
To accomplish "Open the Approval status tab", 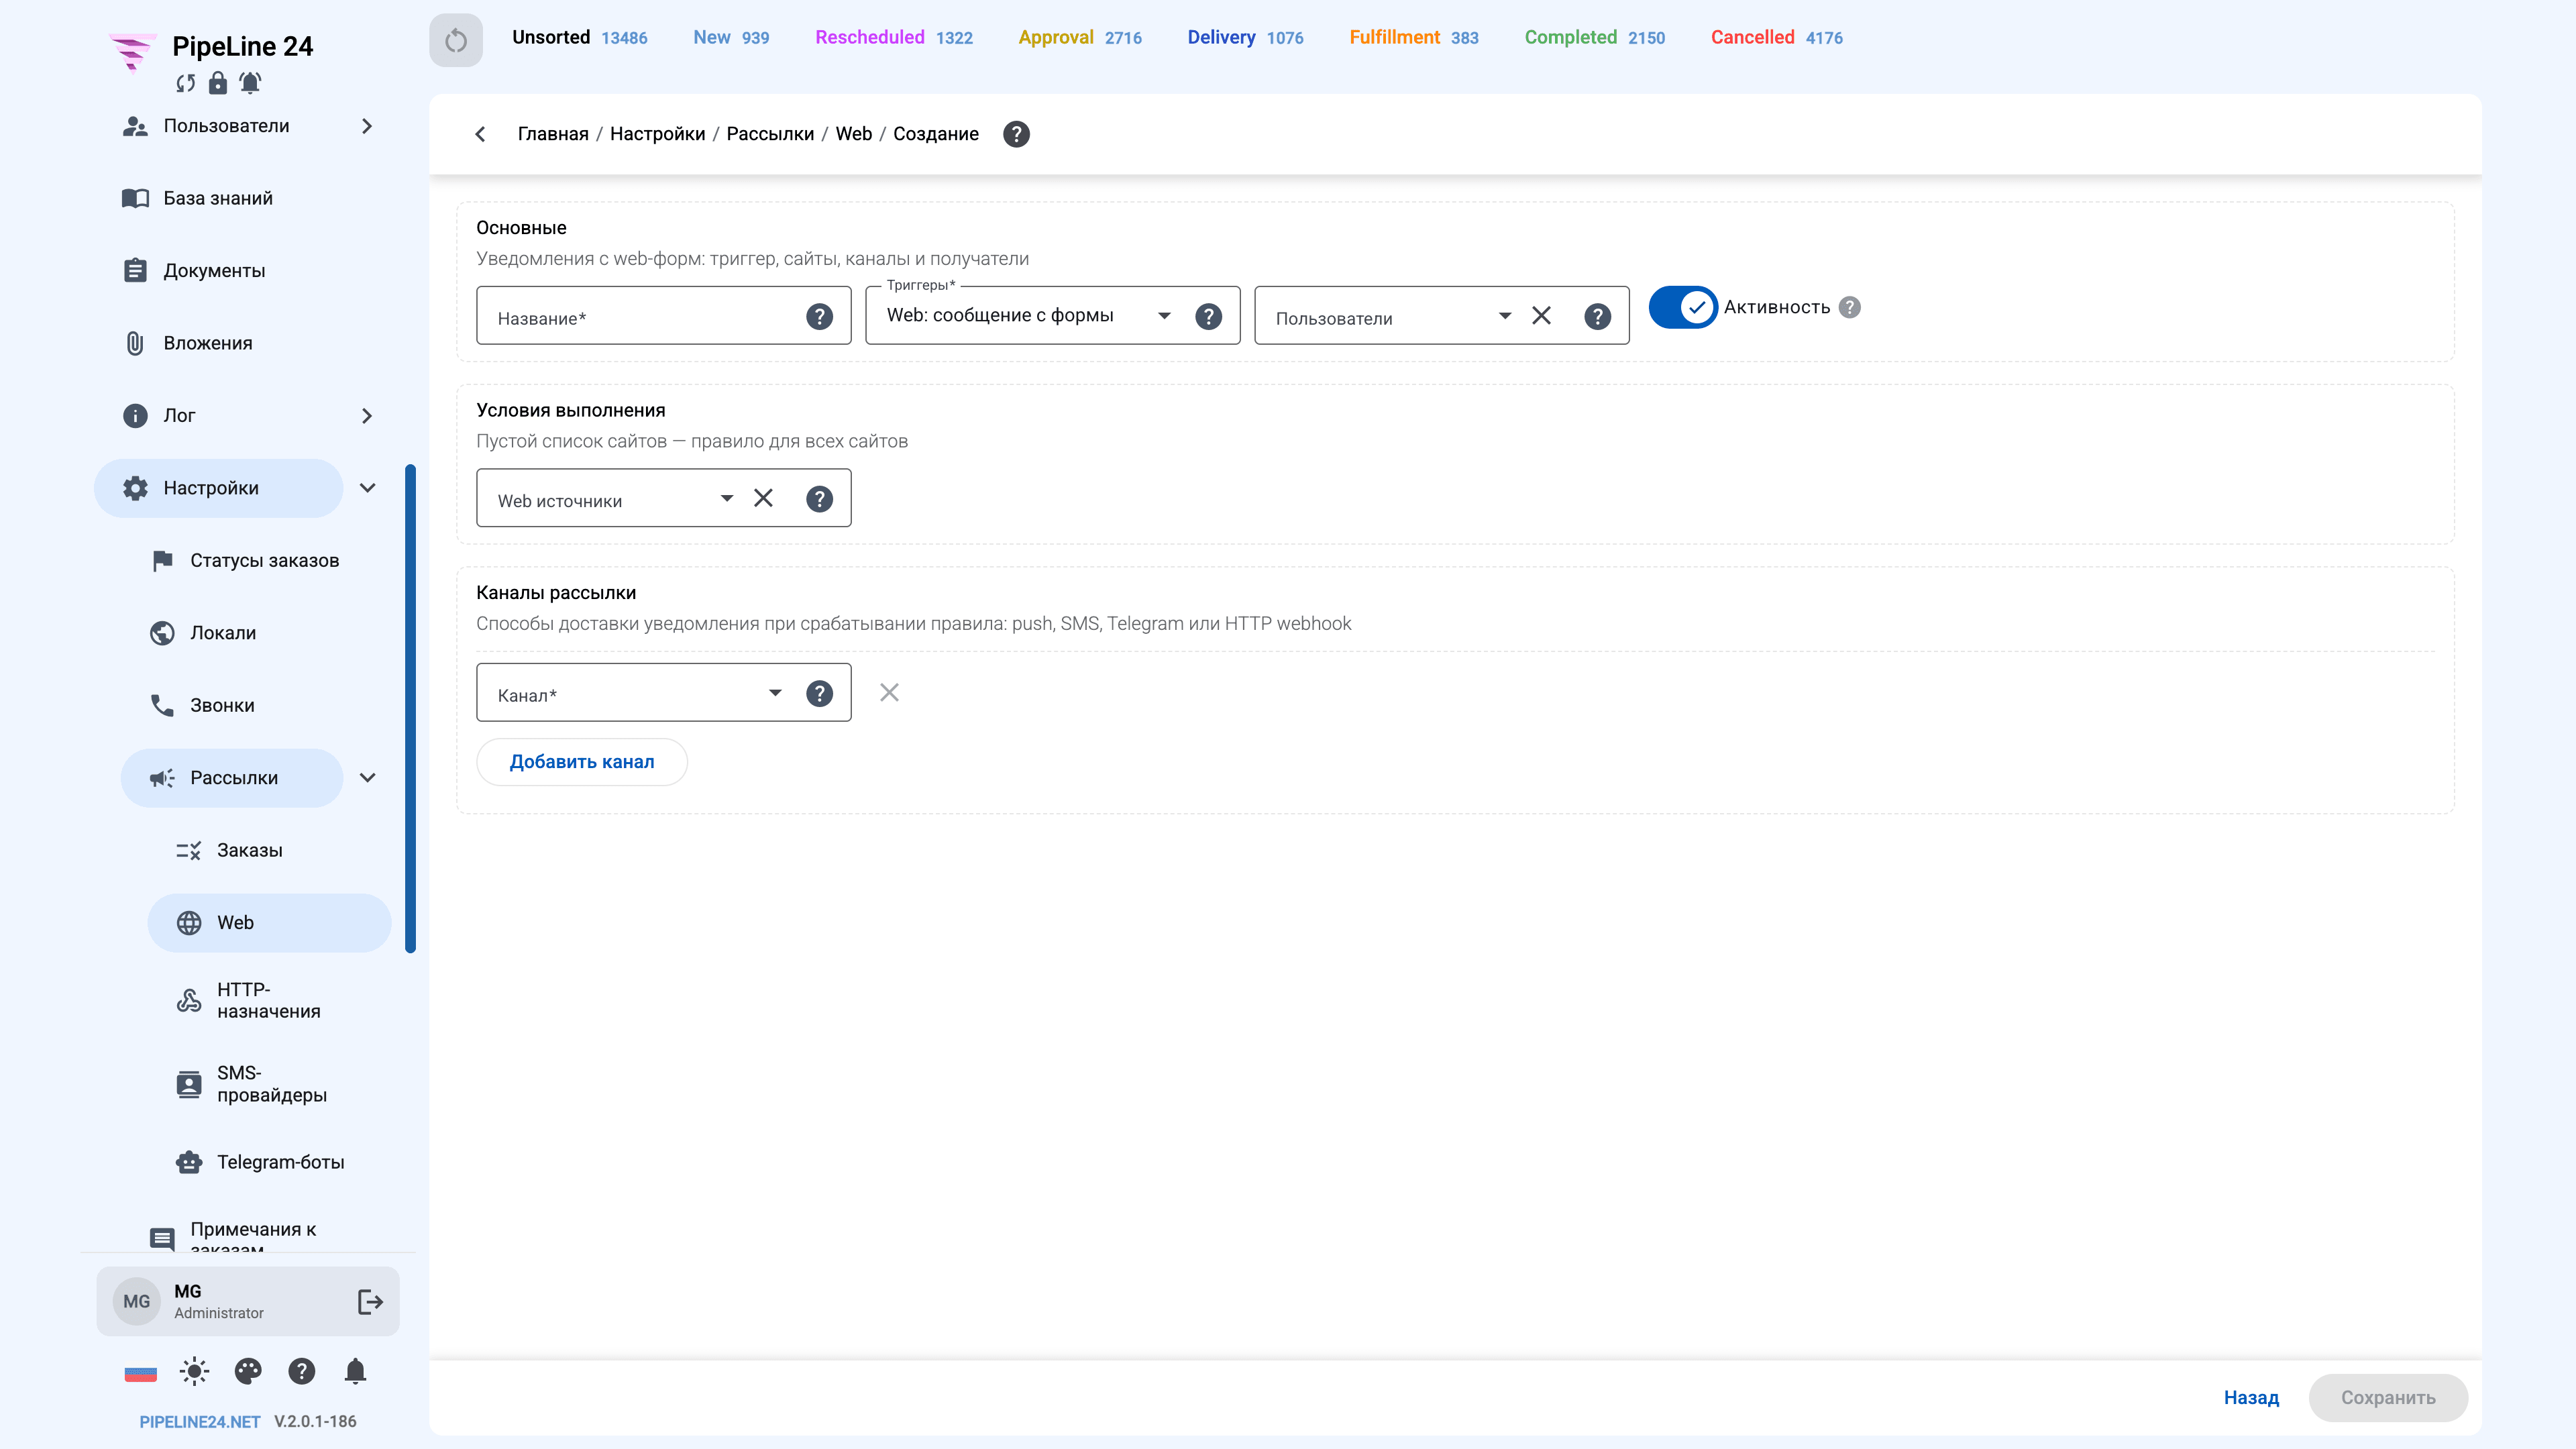I will 1080,38.
